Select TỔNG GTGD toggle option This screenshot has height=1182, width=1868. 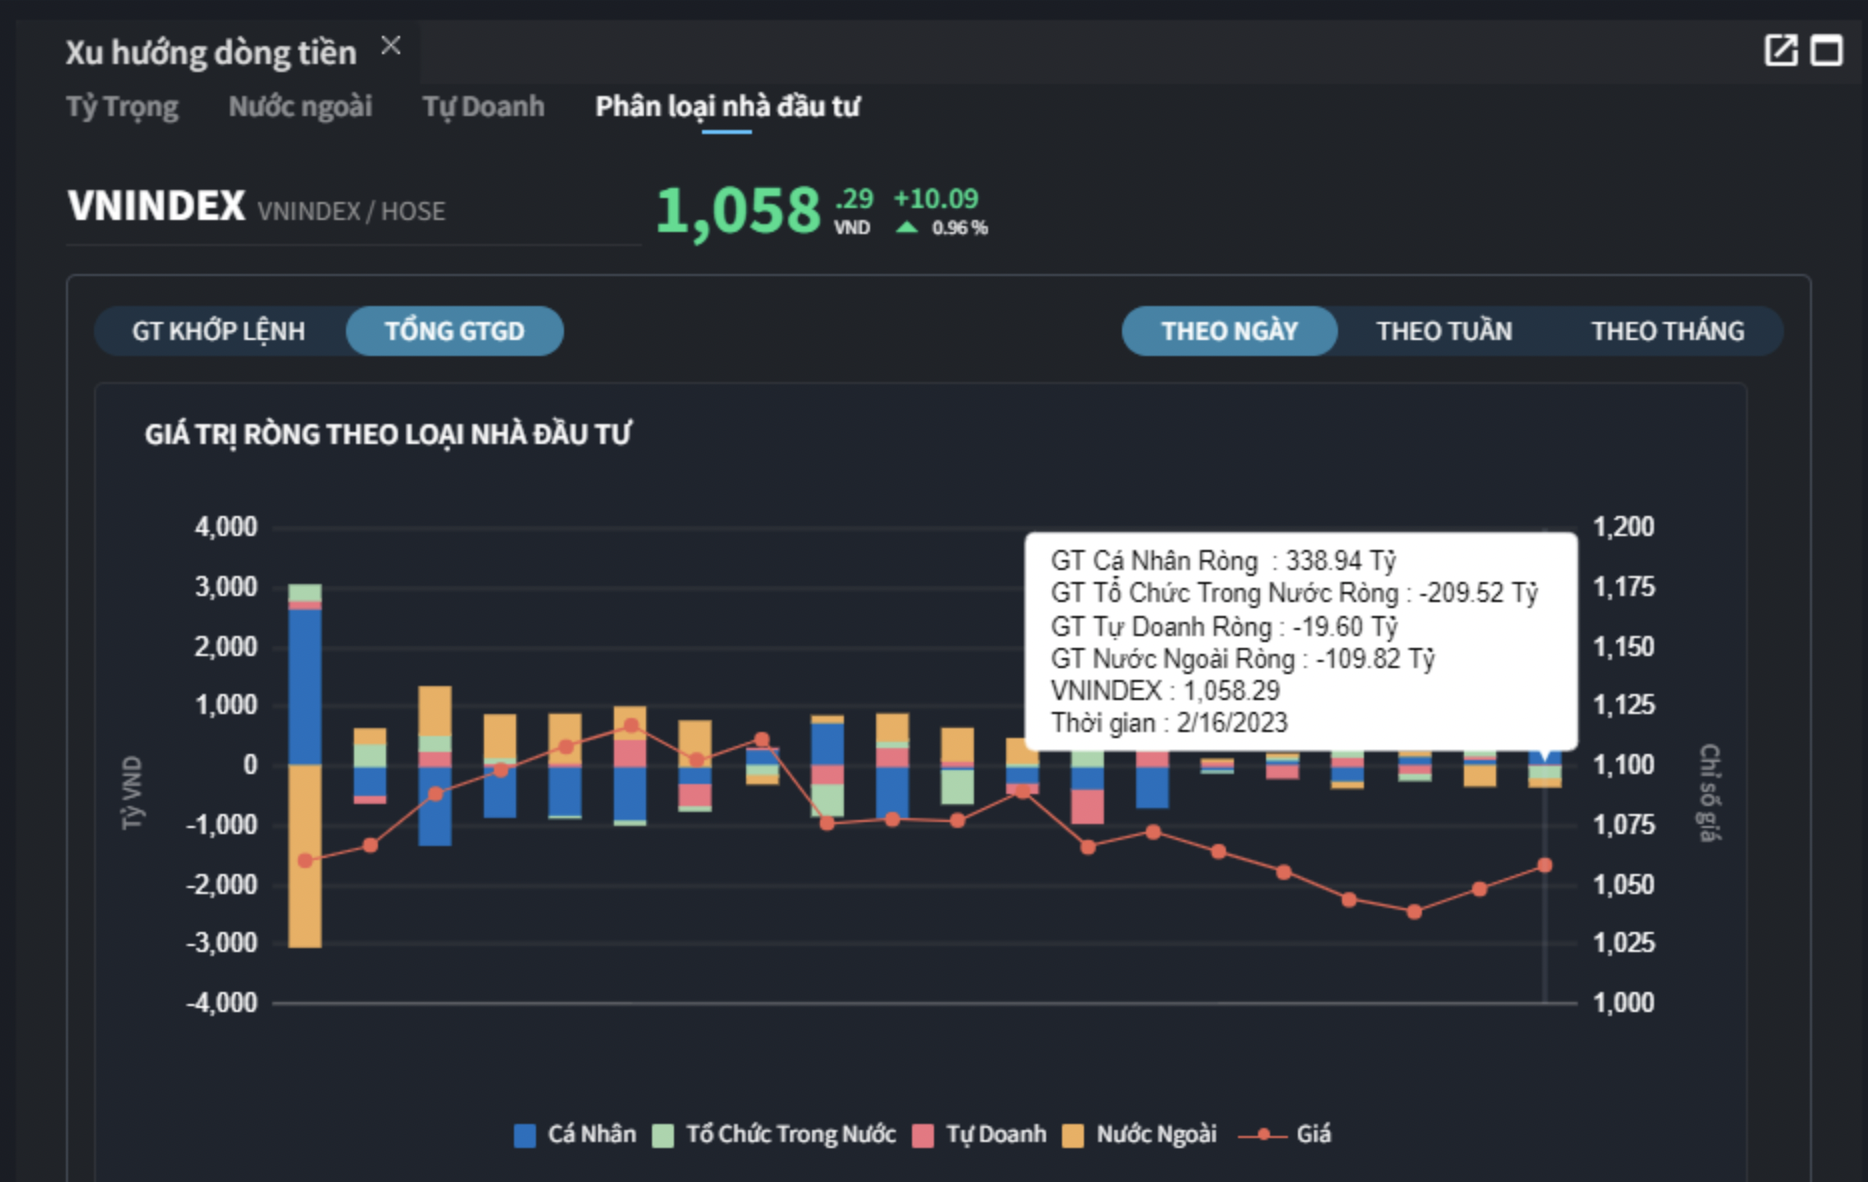[454, 331]
